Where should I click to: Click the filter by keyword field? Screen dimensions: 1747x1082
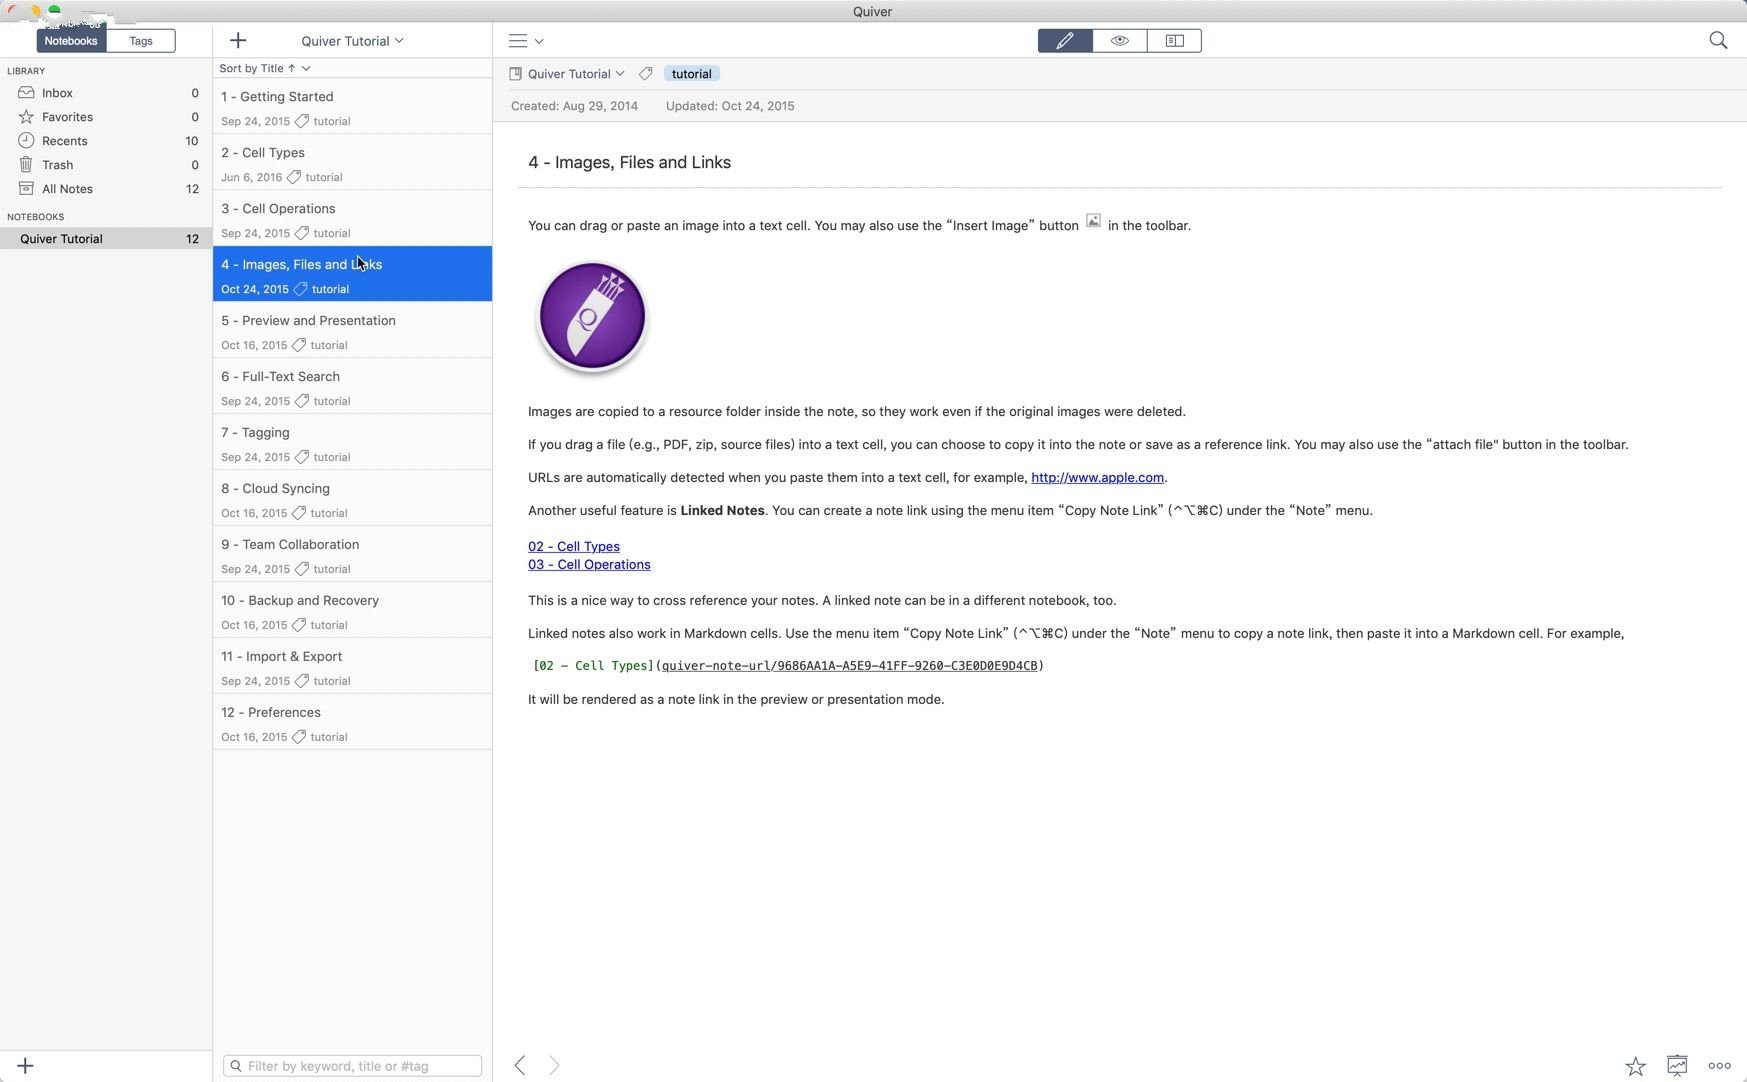352,1066
